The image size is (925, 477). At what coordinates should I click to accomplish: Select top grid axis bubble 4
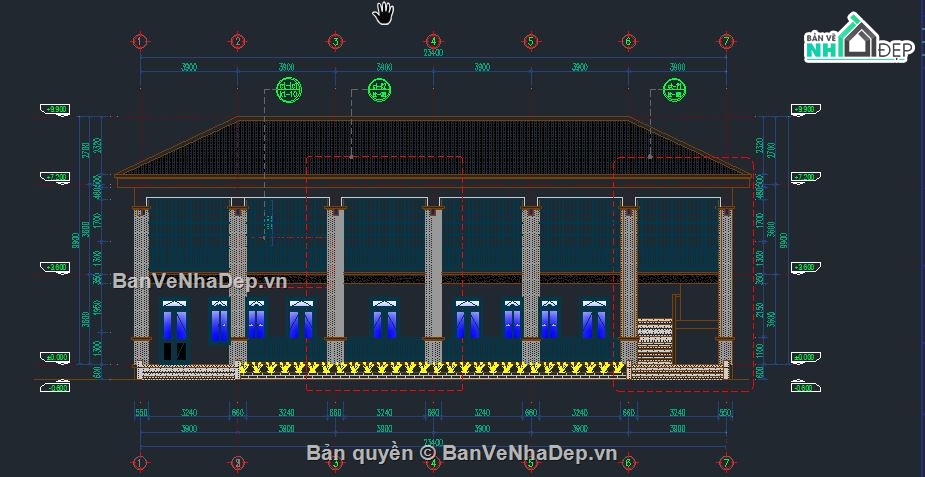pyautogui.click(x=433, y=41)
